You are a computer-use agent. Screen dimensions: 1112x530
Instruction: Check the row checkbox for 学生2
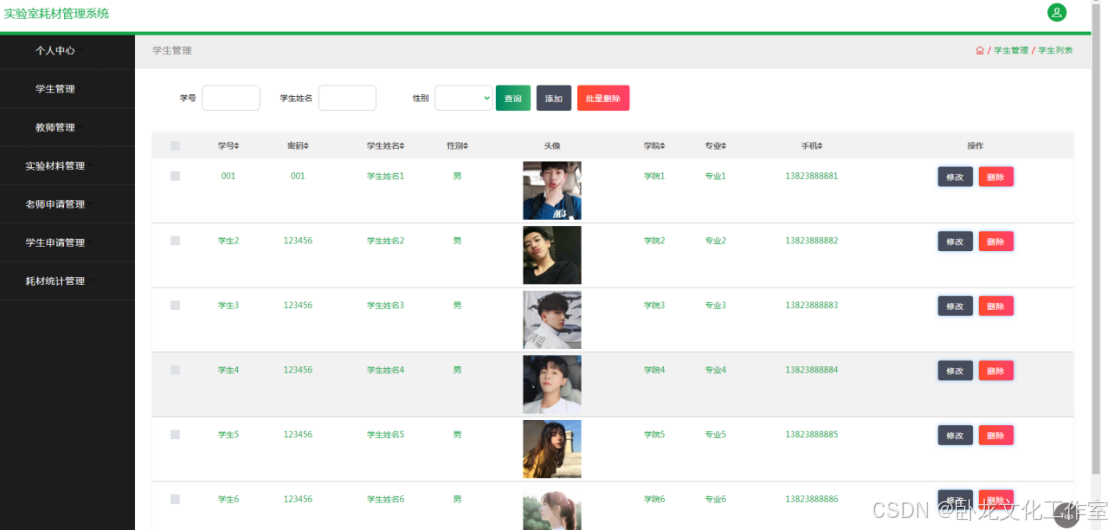tap(175, 241)
